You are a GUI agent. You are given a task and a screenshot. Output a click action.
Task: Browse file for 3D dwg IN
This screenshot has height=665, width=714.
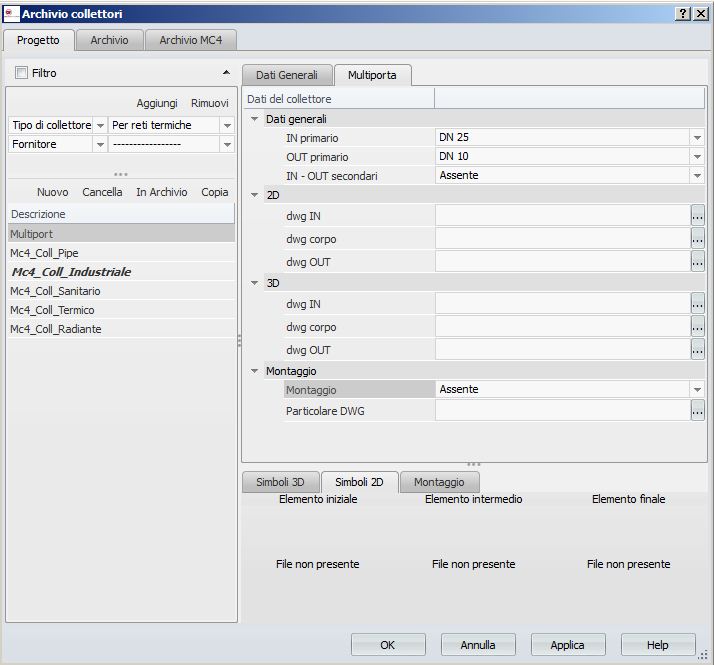698,304
